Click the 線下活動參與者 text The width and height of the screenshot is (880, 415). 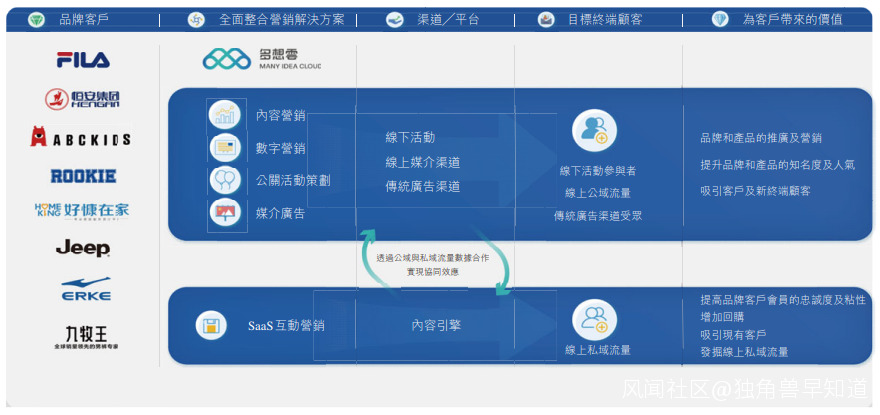[598, 171]
